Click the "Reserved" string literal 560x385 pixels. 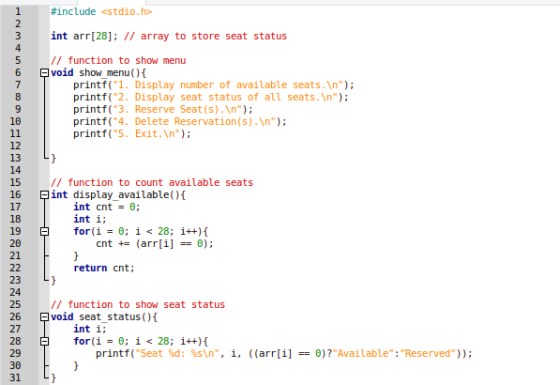[428, 354]
